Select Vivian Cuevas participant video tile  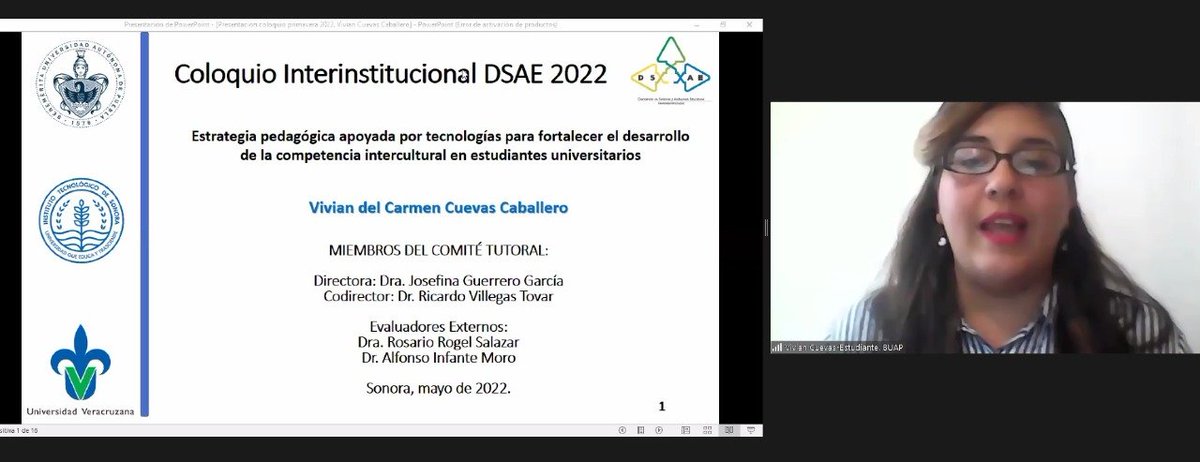984,227
